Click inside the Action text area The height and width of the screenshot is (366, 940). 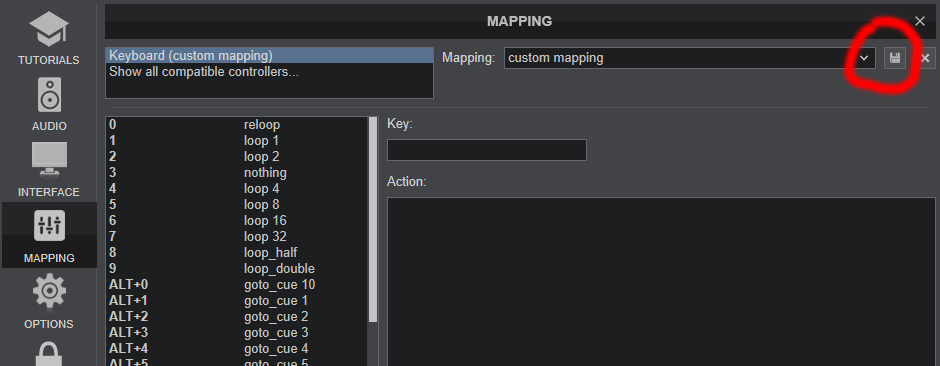[661, 282]
